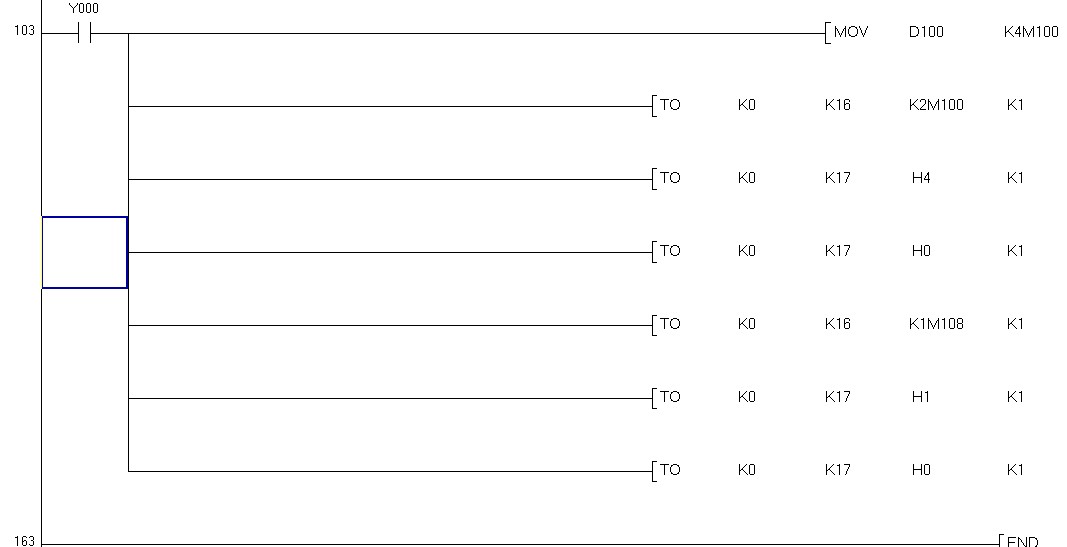Select the K1M108 operand
1067x547 pixels.
(x=936, y=324)
